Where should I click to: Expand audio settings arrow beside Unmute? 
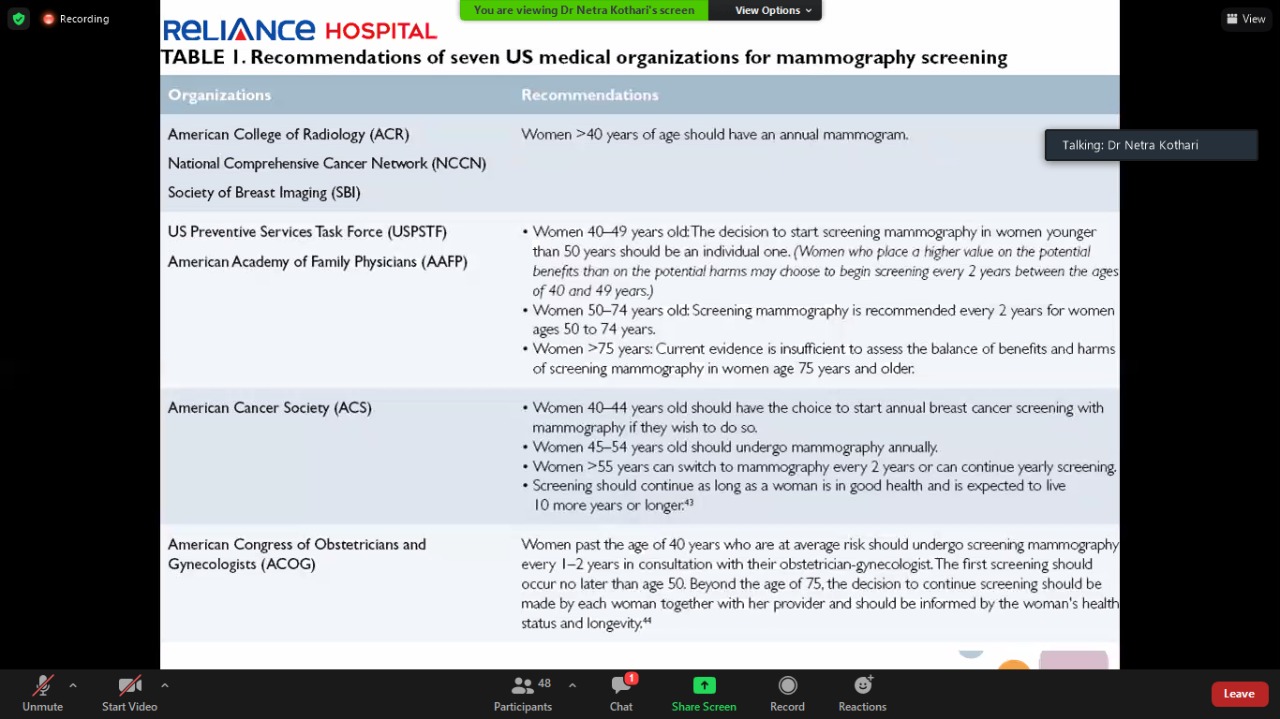pos(73,685)
